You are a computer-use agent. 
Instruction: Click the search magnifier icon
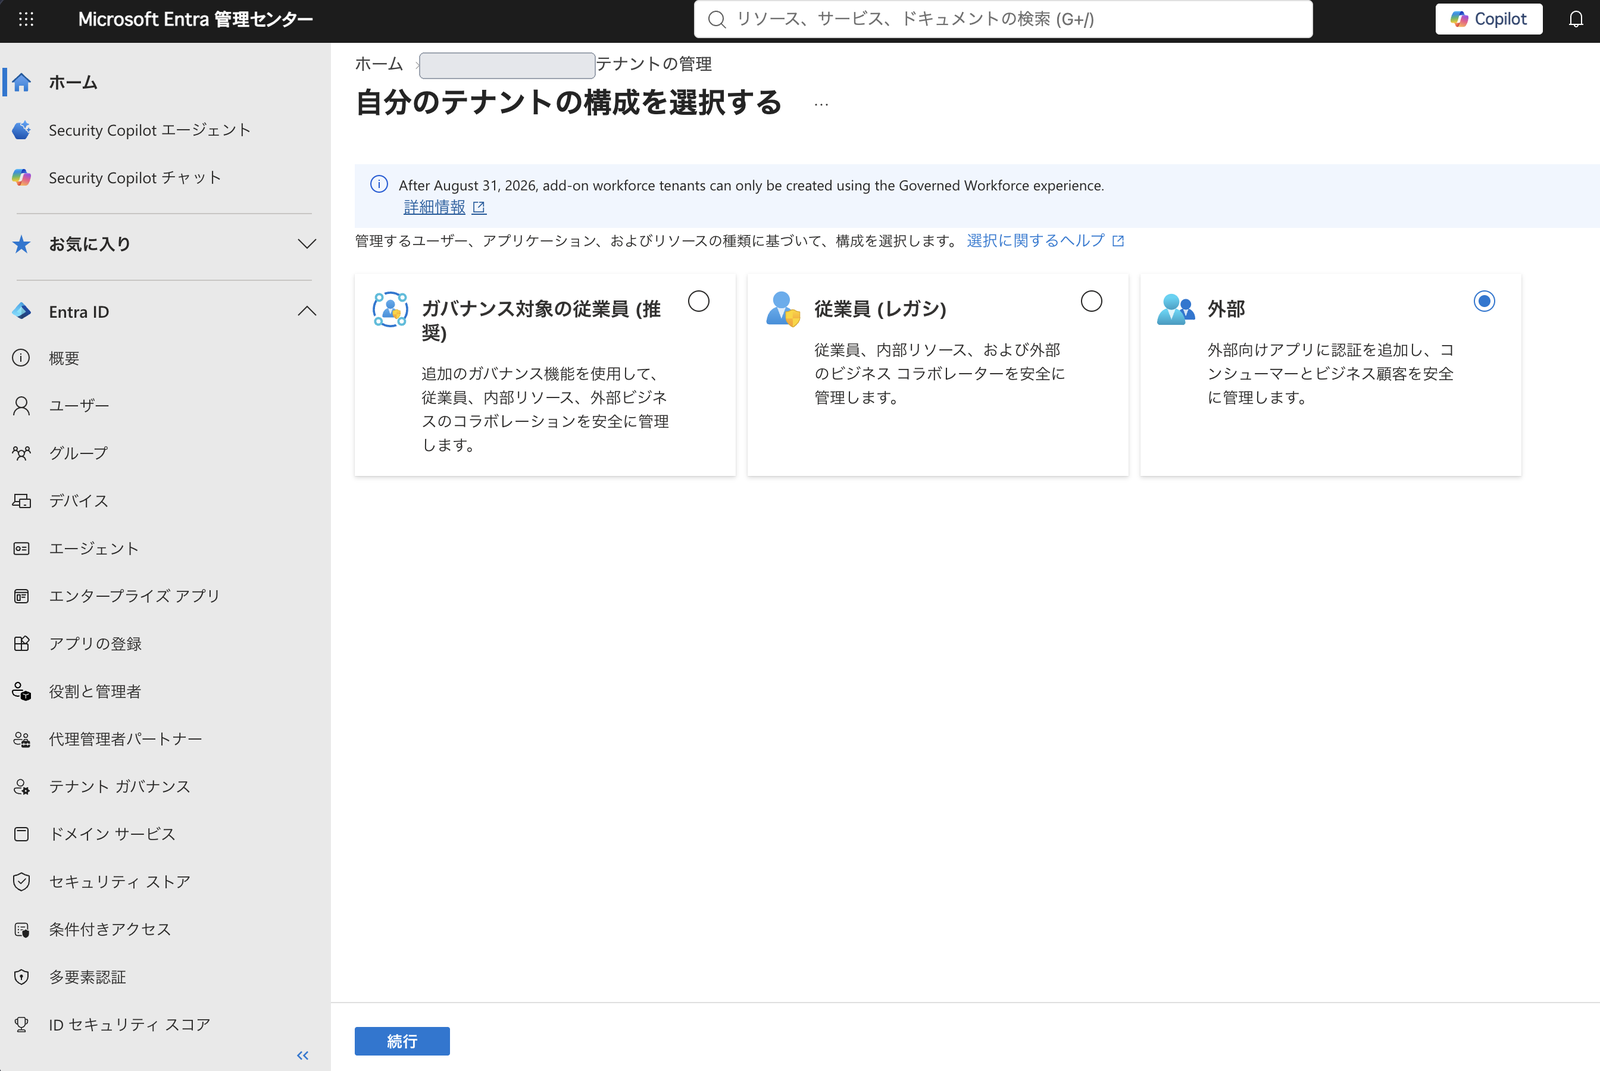pos(716,19)
